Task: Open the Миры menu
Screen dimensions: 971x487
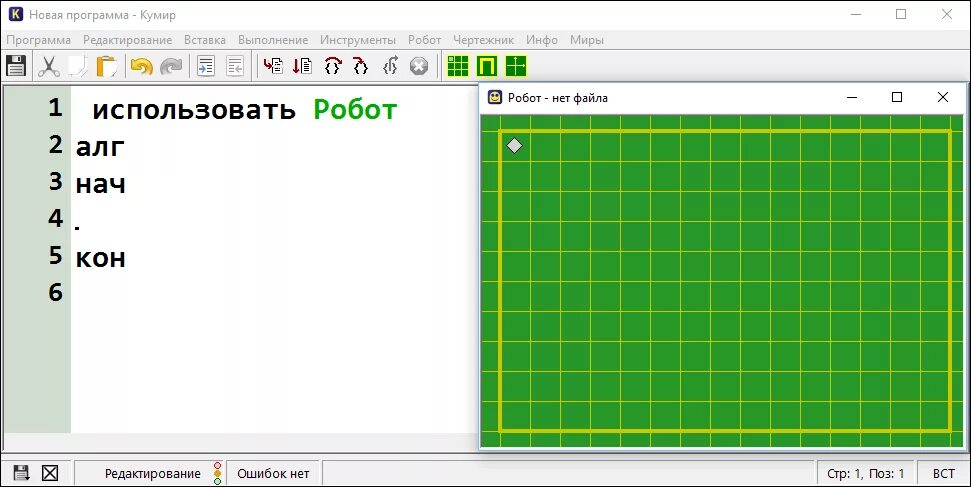Action: pyautogui.click(x=586, y=40)
